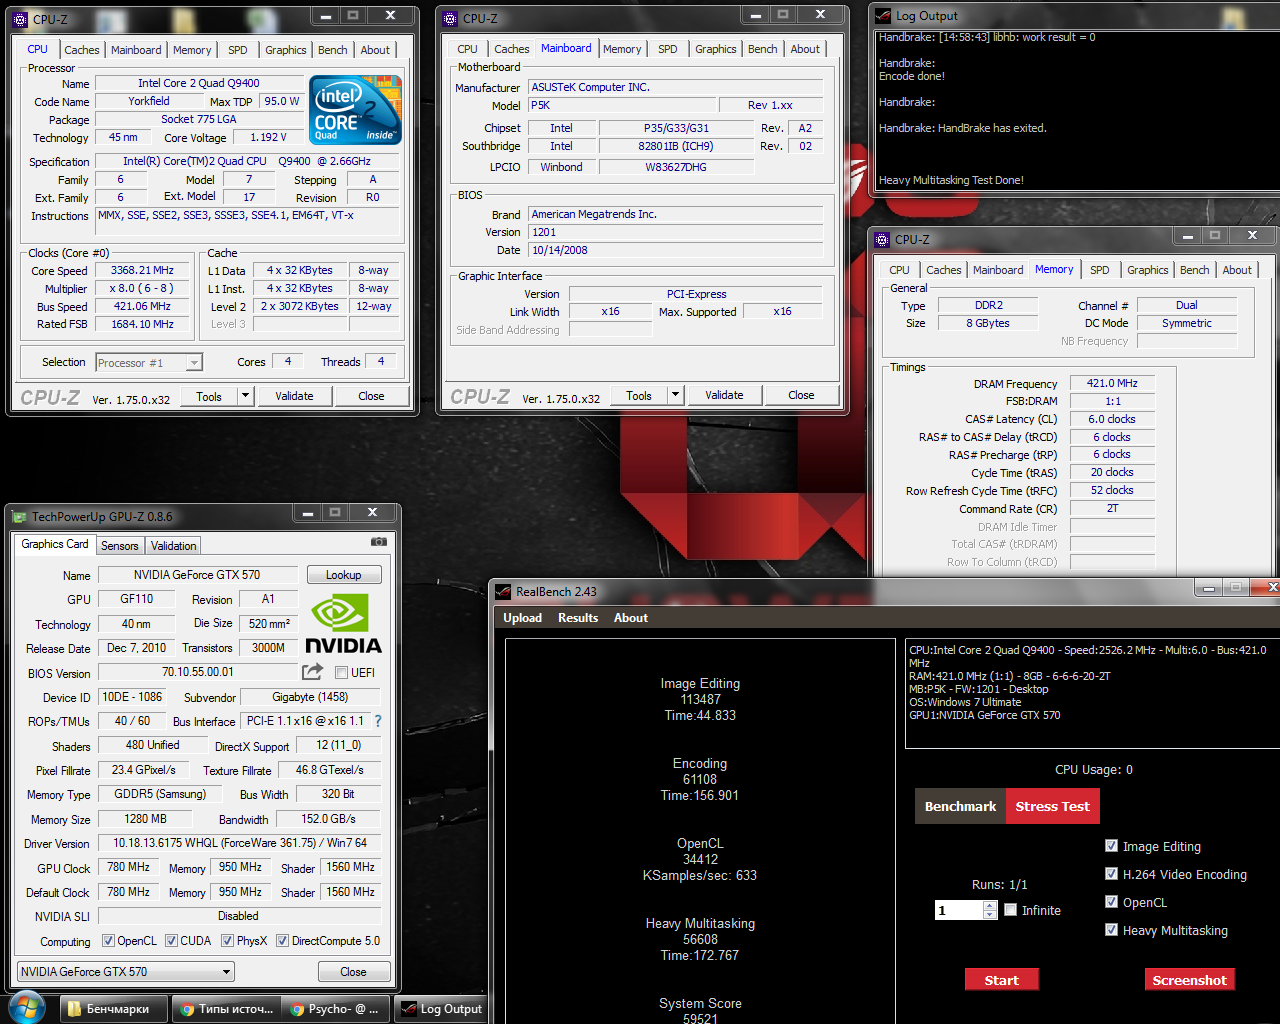Select the Stress Test tab in RealBench
Viewport: 1280px width, 1024px height.
1052,806
